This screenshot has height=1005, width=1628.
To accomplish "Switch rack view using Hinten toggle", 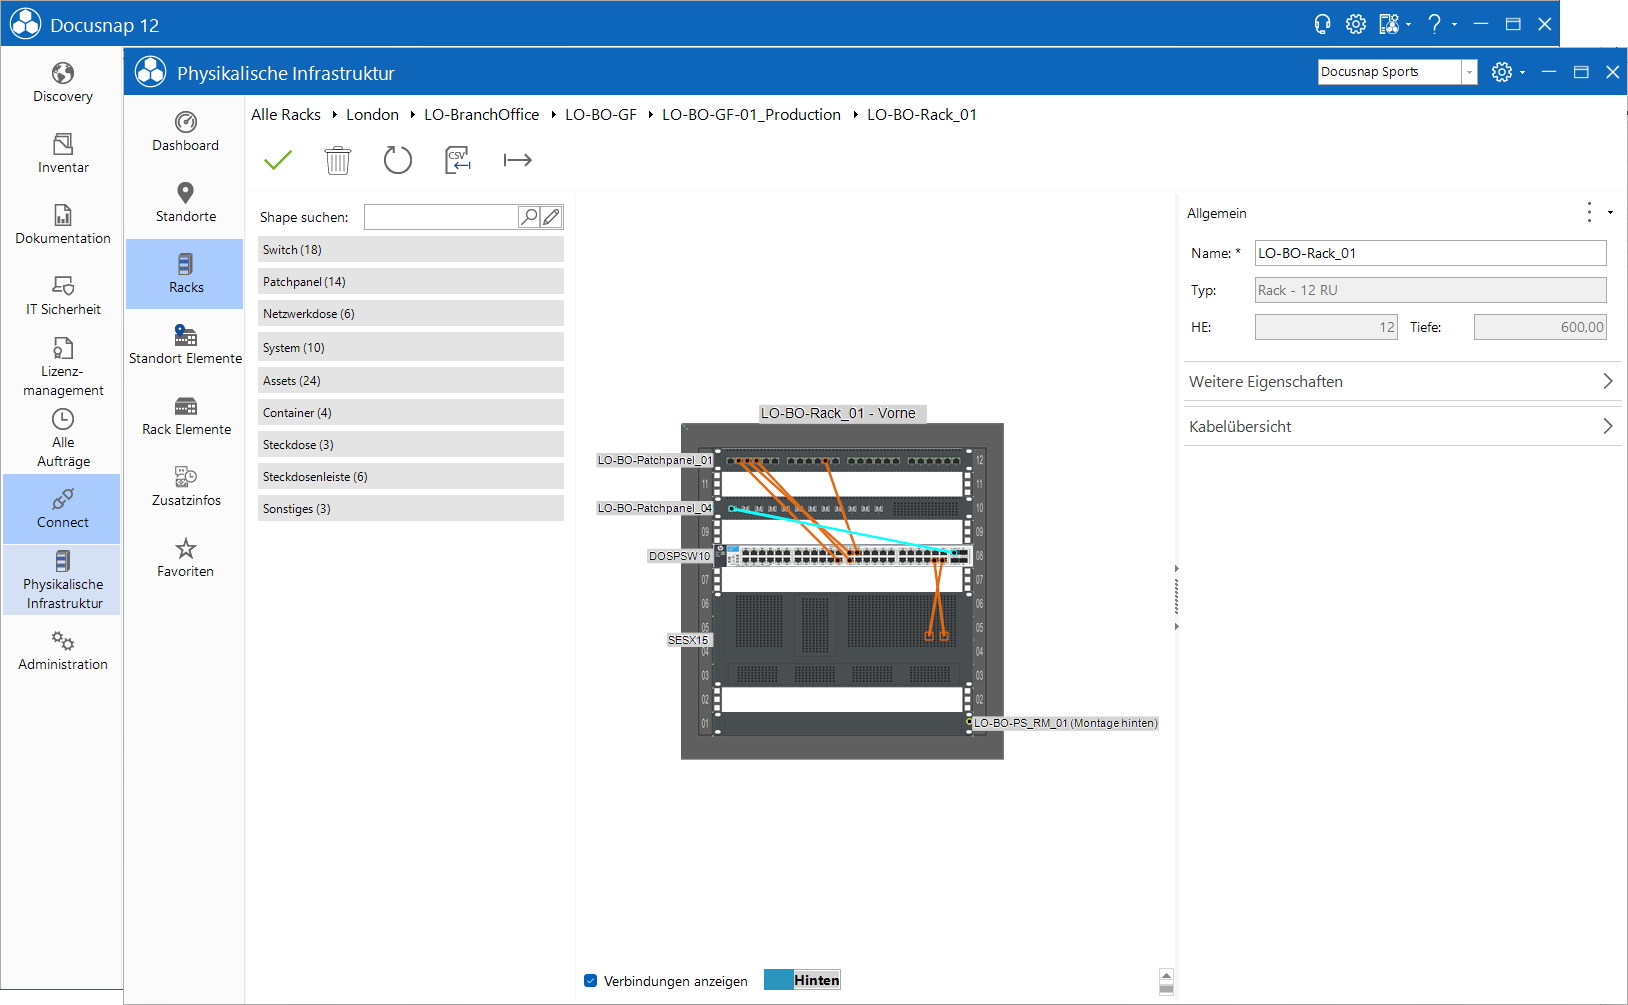I will [x=802, y=980].
